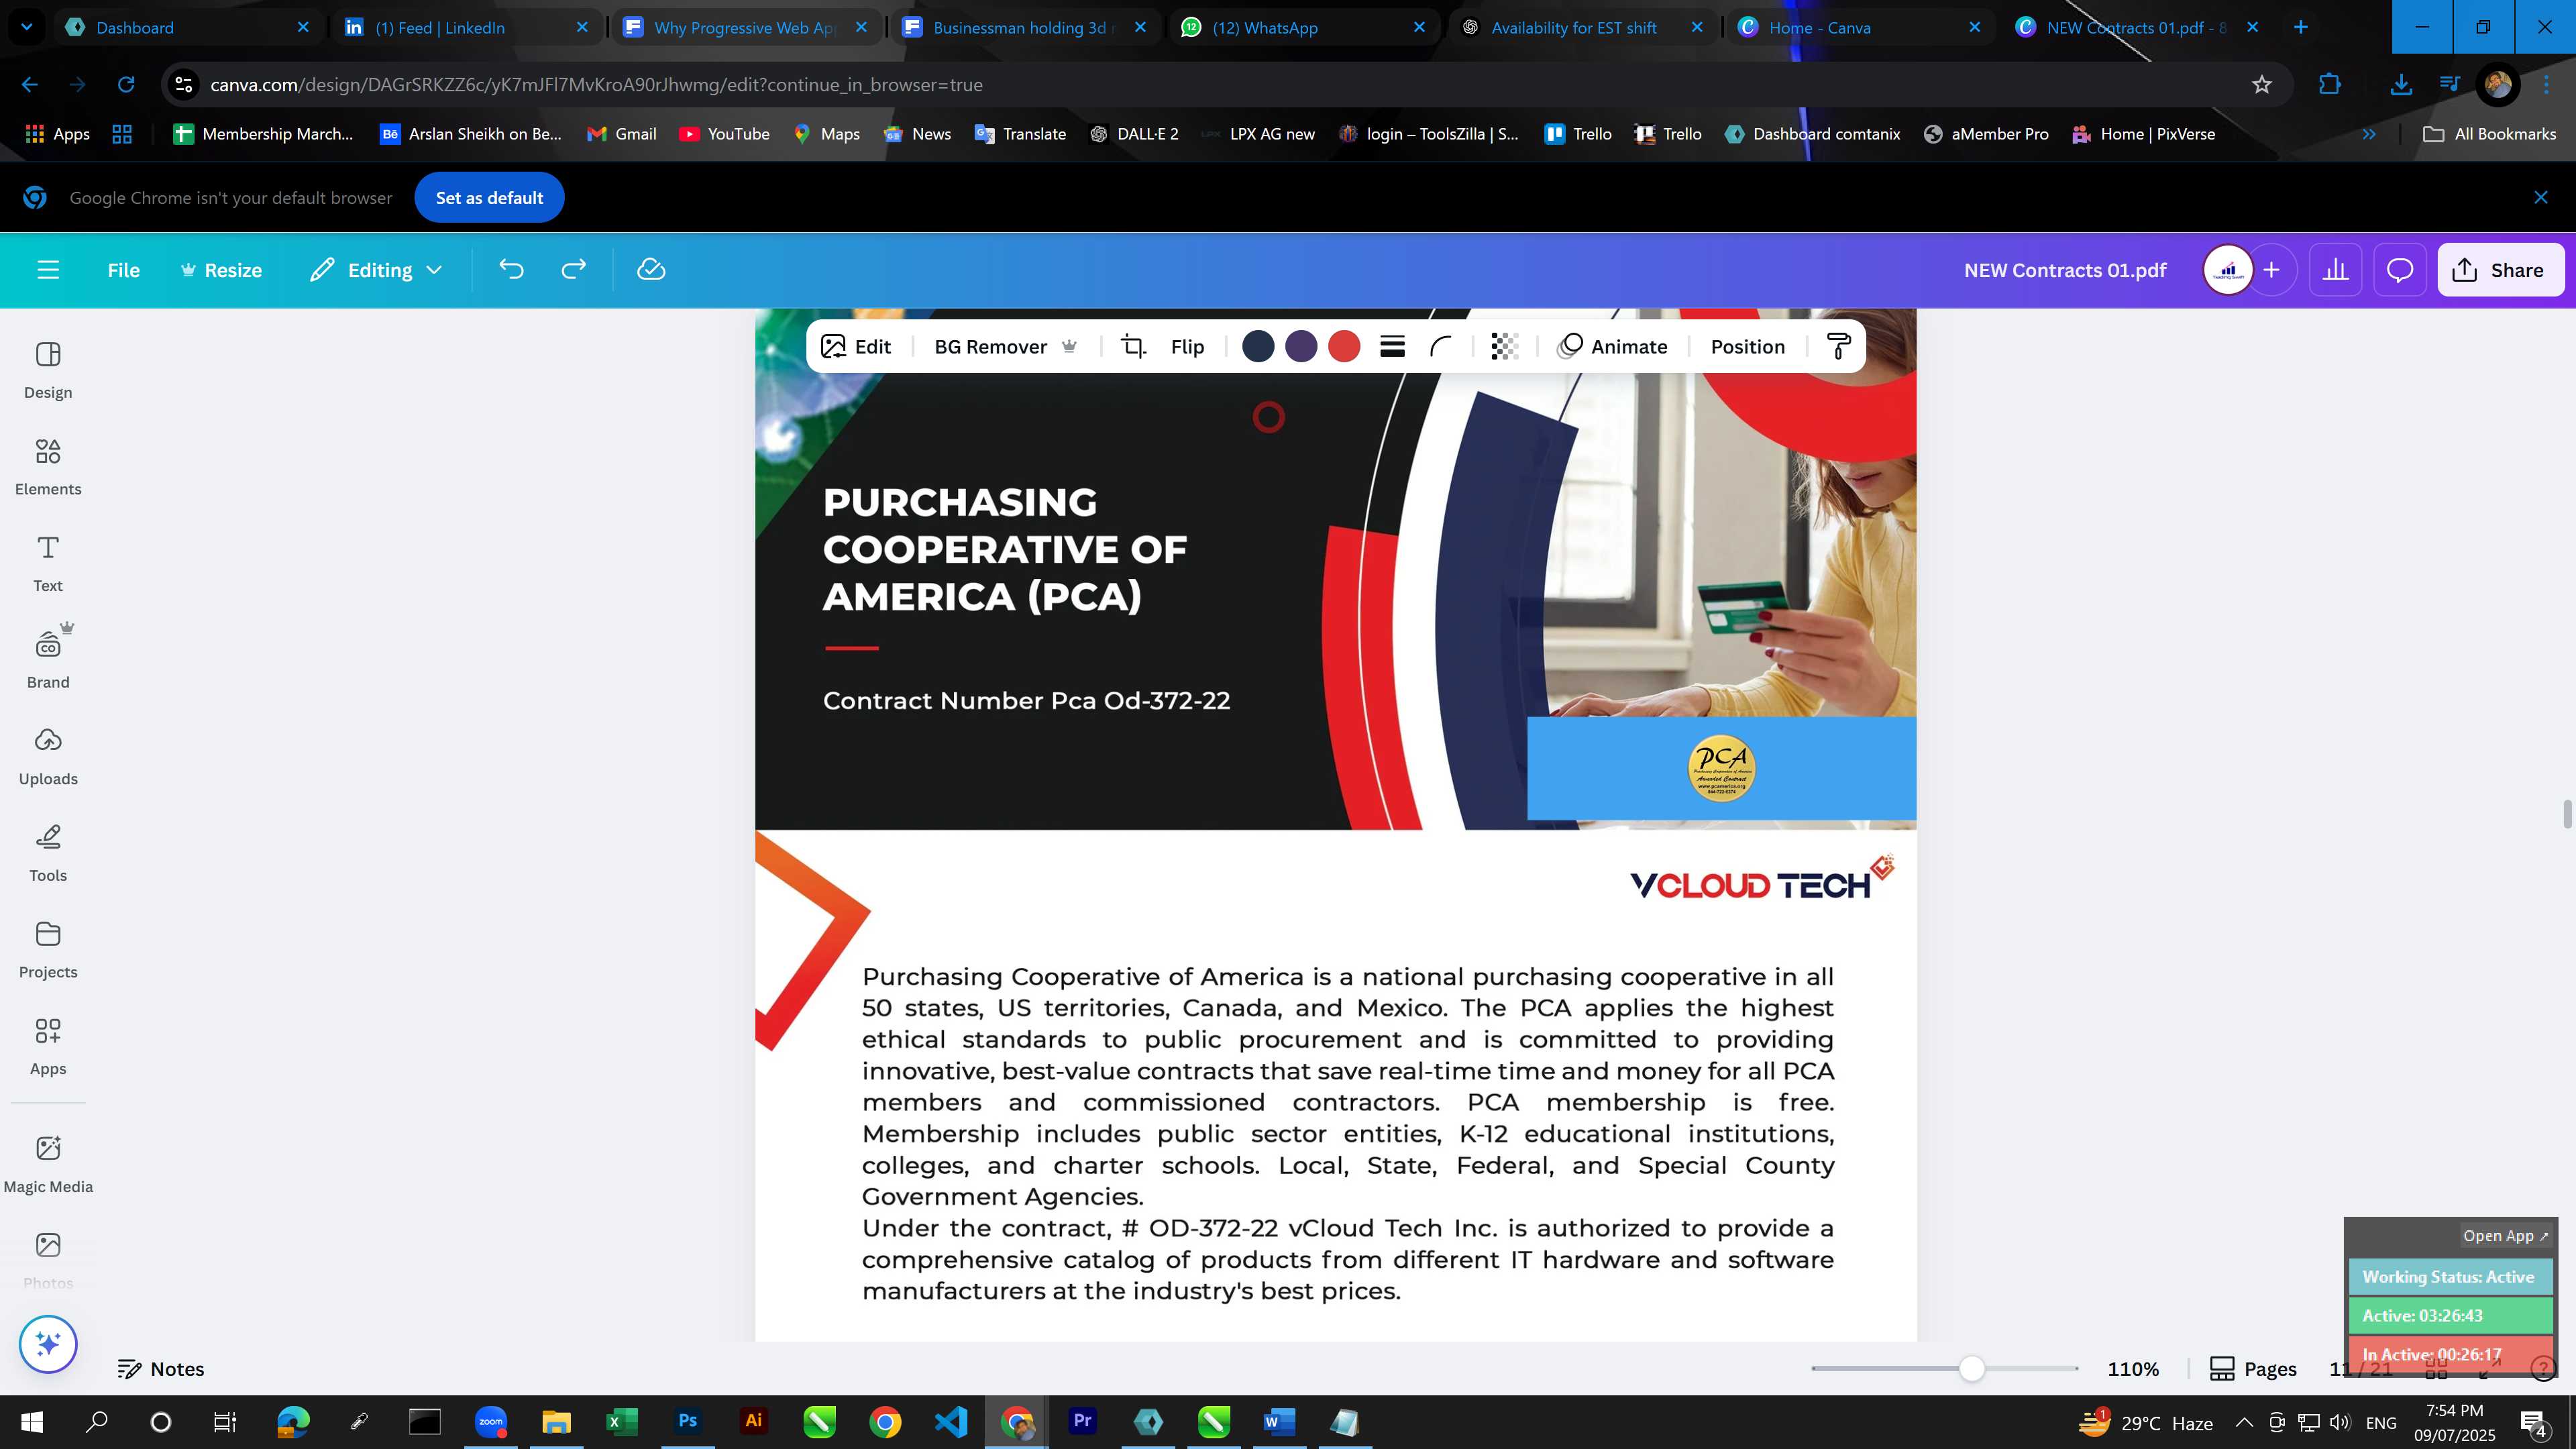Open the analytics bar chart icon
The height and width of the screenshot is (1449, 2576).
(x=2335, y=270)
